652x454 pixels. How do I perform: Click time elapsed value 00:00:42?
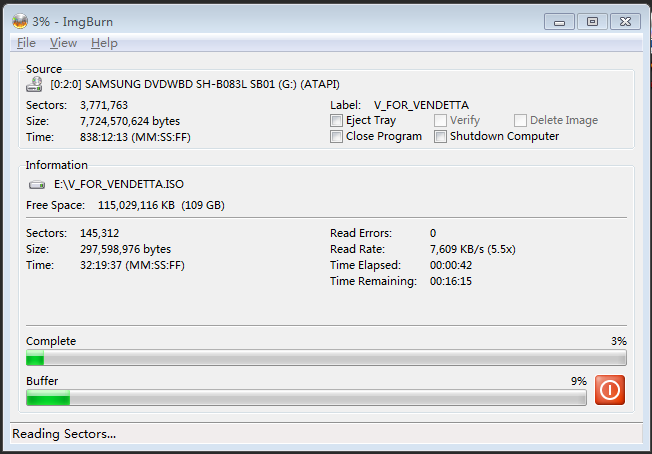point(451,265)
